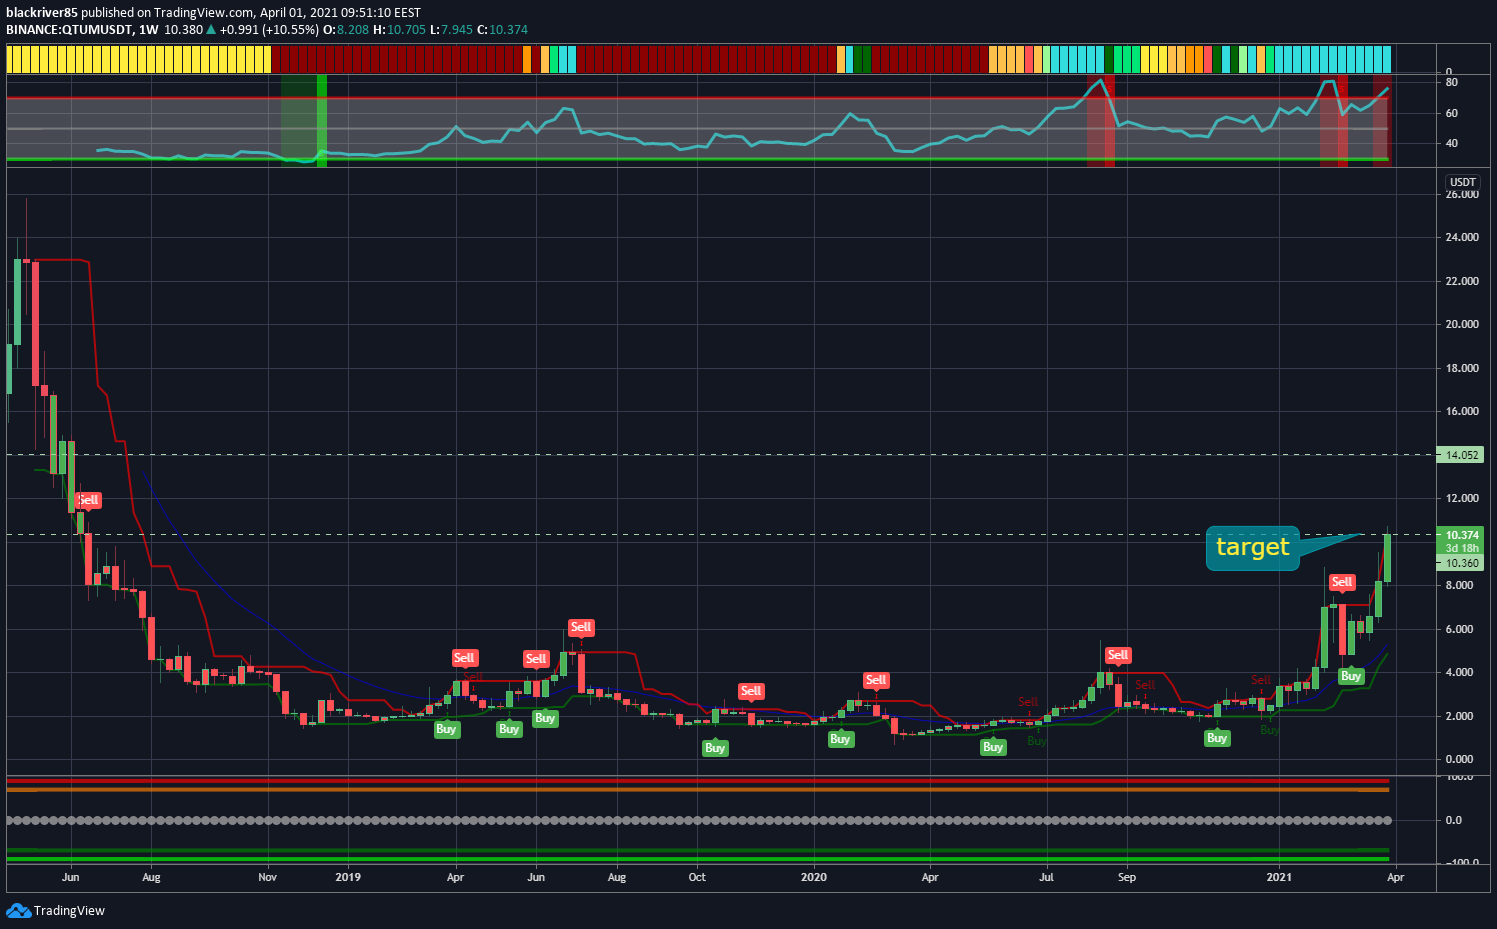The height and width of the screenshot is (929, 1497).
Task: Click the '10.360' price label on axis
Action: 1462,563
